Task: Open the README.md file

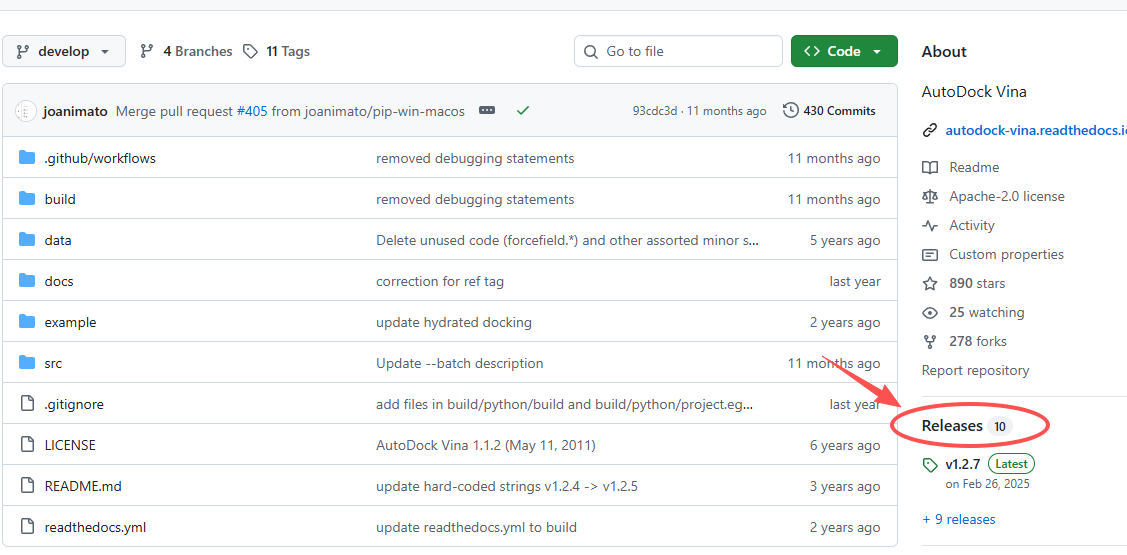Action: click(x=83, y=486)
